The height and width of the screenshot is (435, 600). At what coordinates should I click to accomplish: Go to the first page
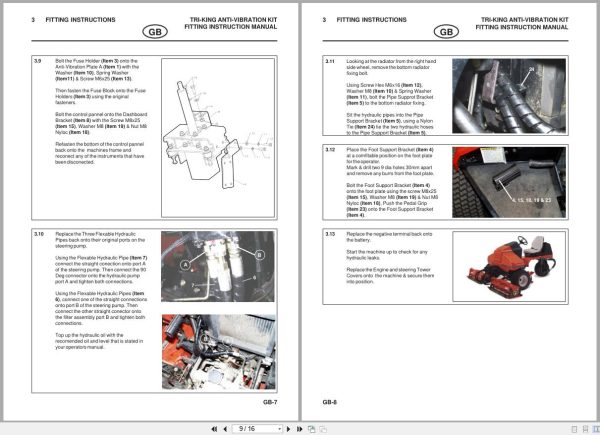pos(214,429)
